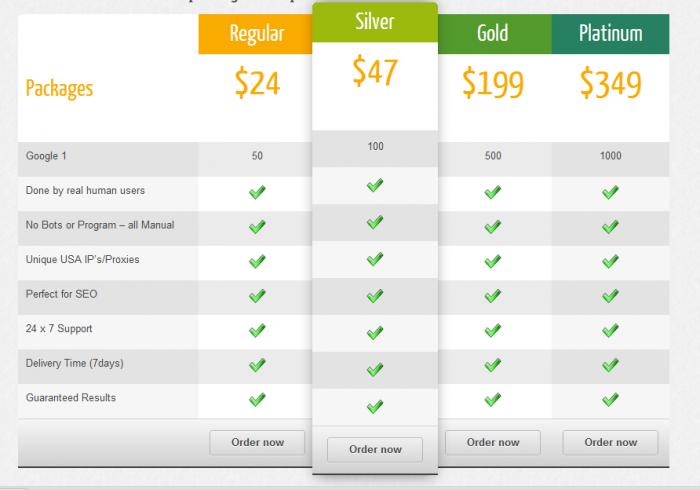Screen dimensions: 700x490
Task: Click Silver plan's Guaranteed Results checkmark
Action: [375, 407]
